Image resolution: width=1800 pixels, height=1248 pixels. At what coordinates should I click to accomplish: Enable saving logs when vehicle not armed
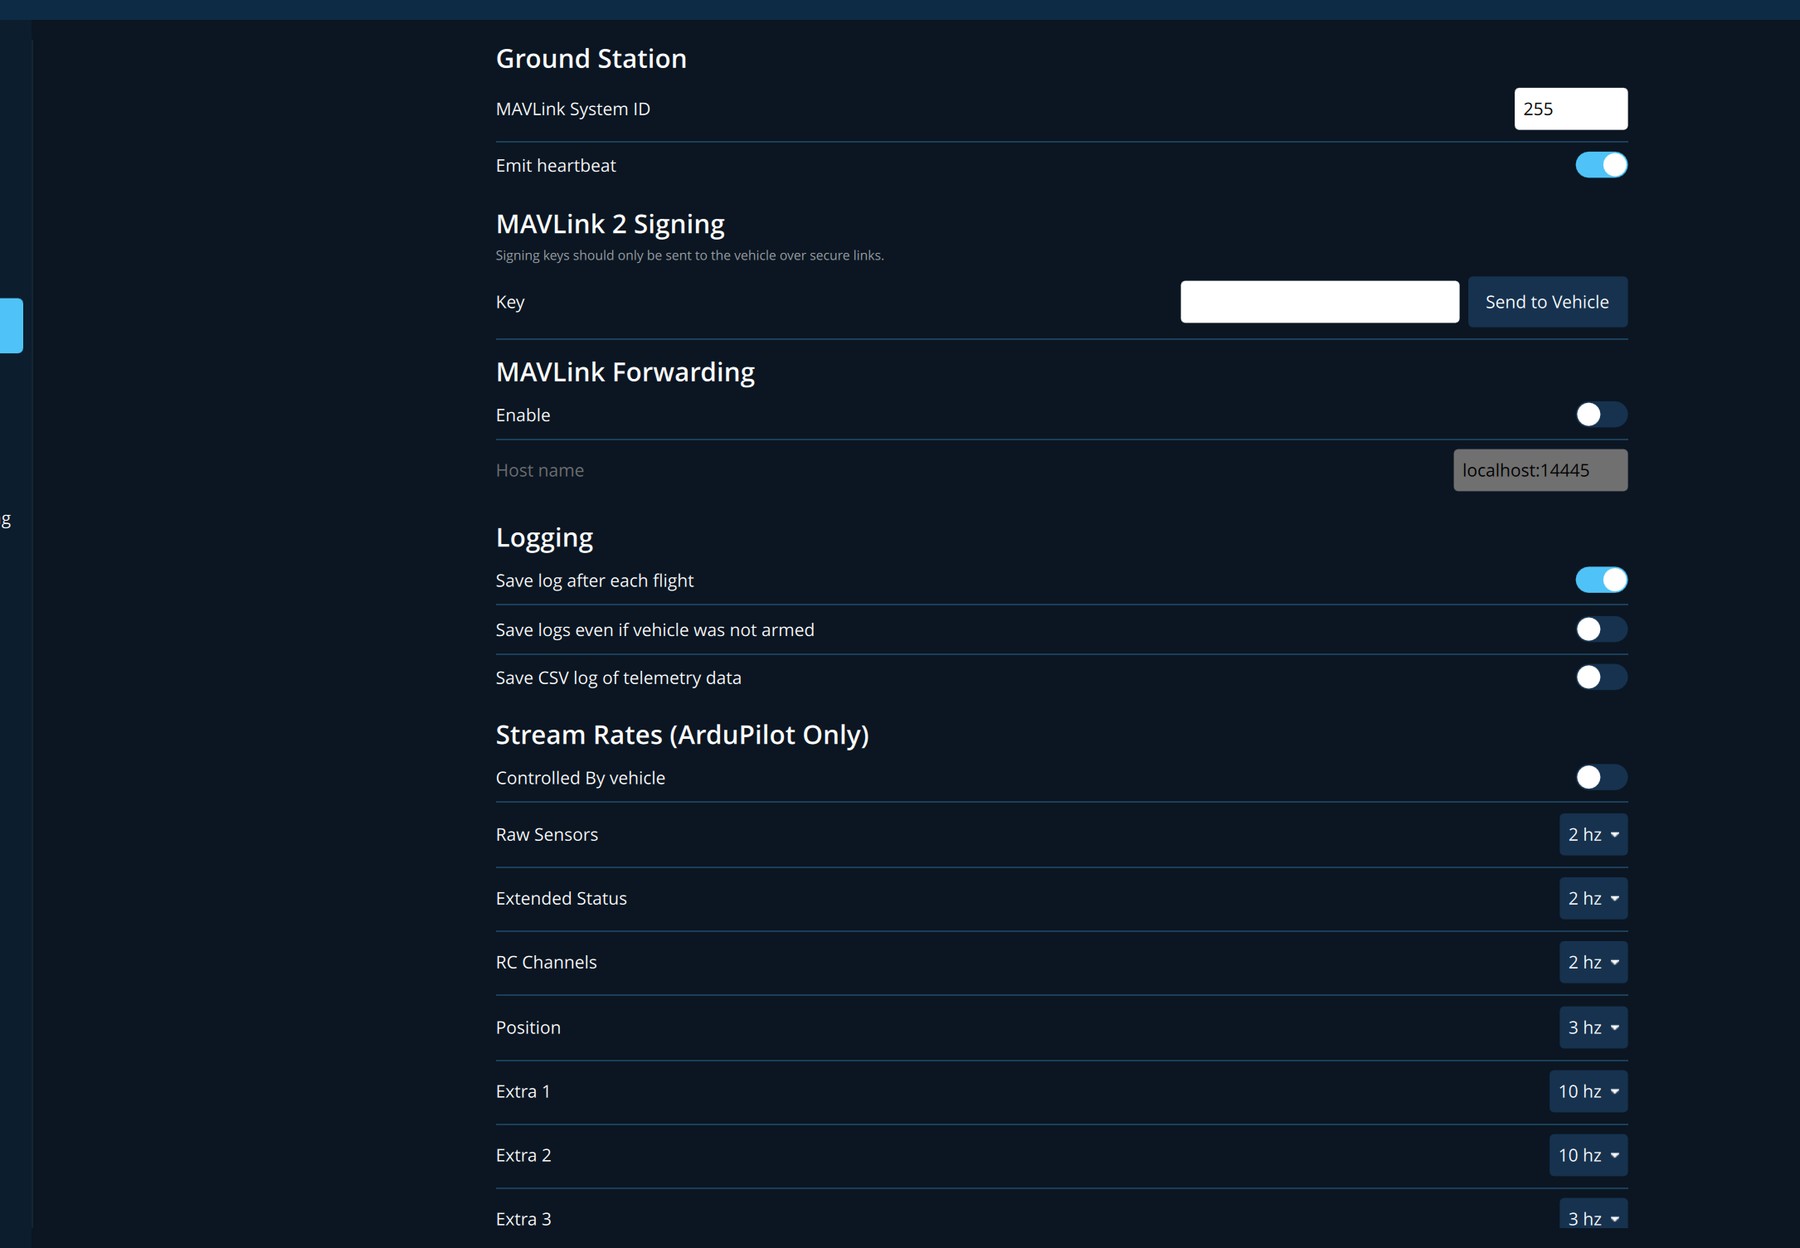click(x=1601, y=629)
